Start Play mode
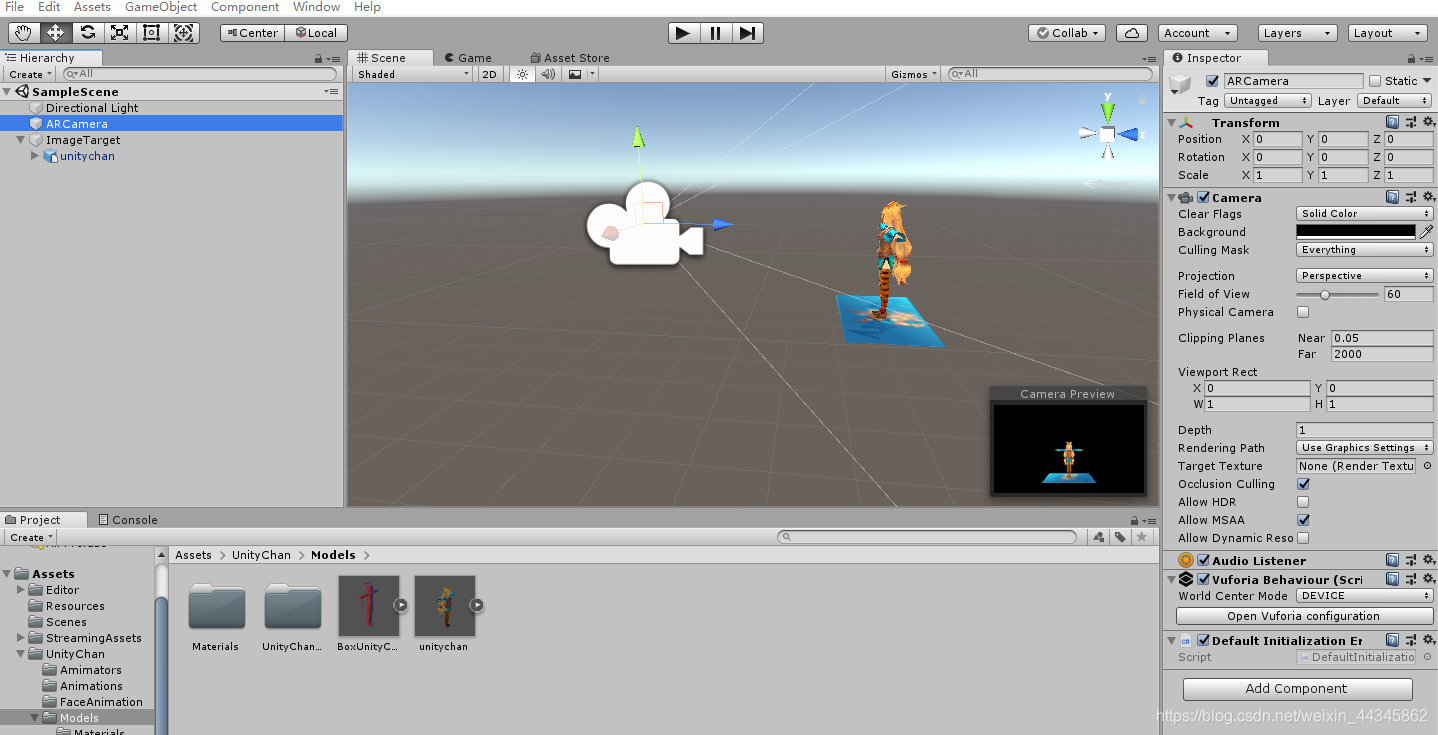 coord(683,33)
